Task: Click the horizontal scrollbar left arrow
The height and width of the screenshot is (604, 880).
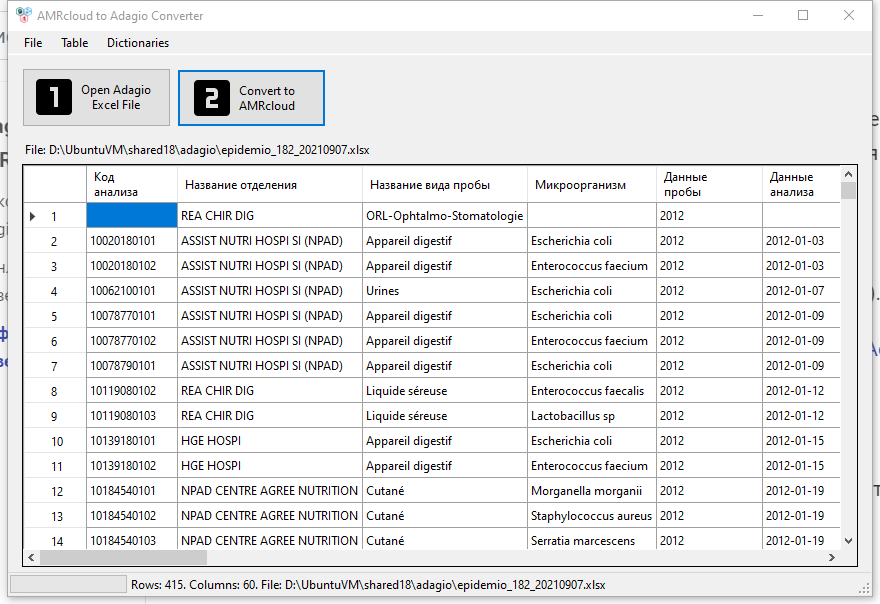Action: pyautogui.click(x=31, y=557)
